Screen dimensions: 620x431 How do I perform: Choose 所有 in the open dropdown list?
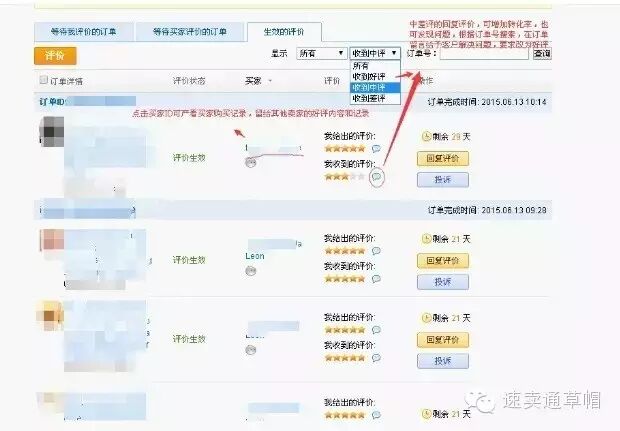coord(375,66)
